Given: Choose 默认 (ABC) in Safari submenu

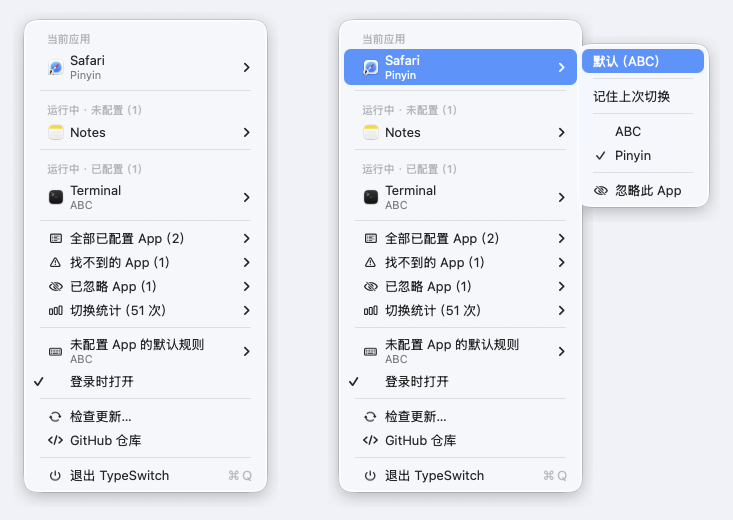Looking at the screenshot, I should [x=643, y=61].
